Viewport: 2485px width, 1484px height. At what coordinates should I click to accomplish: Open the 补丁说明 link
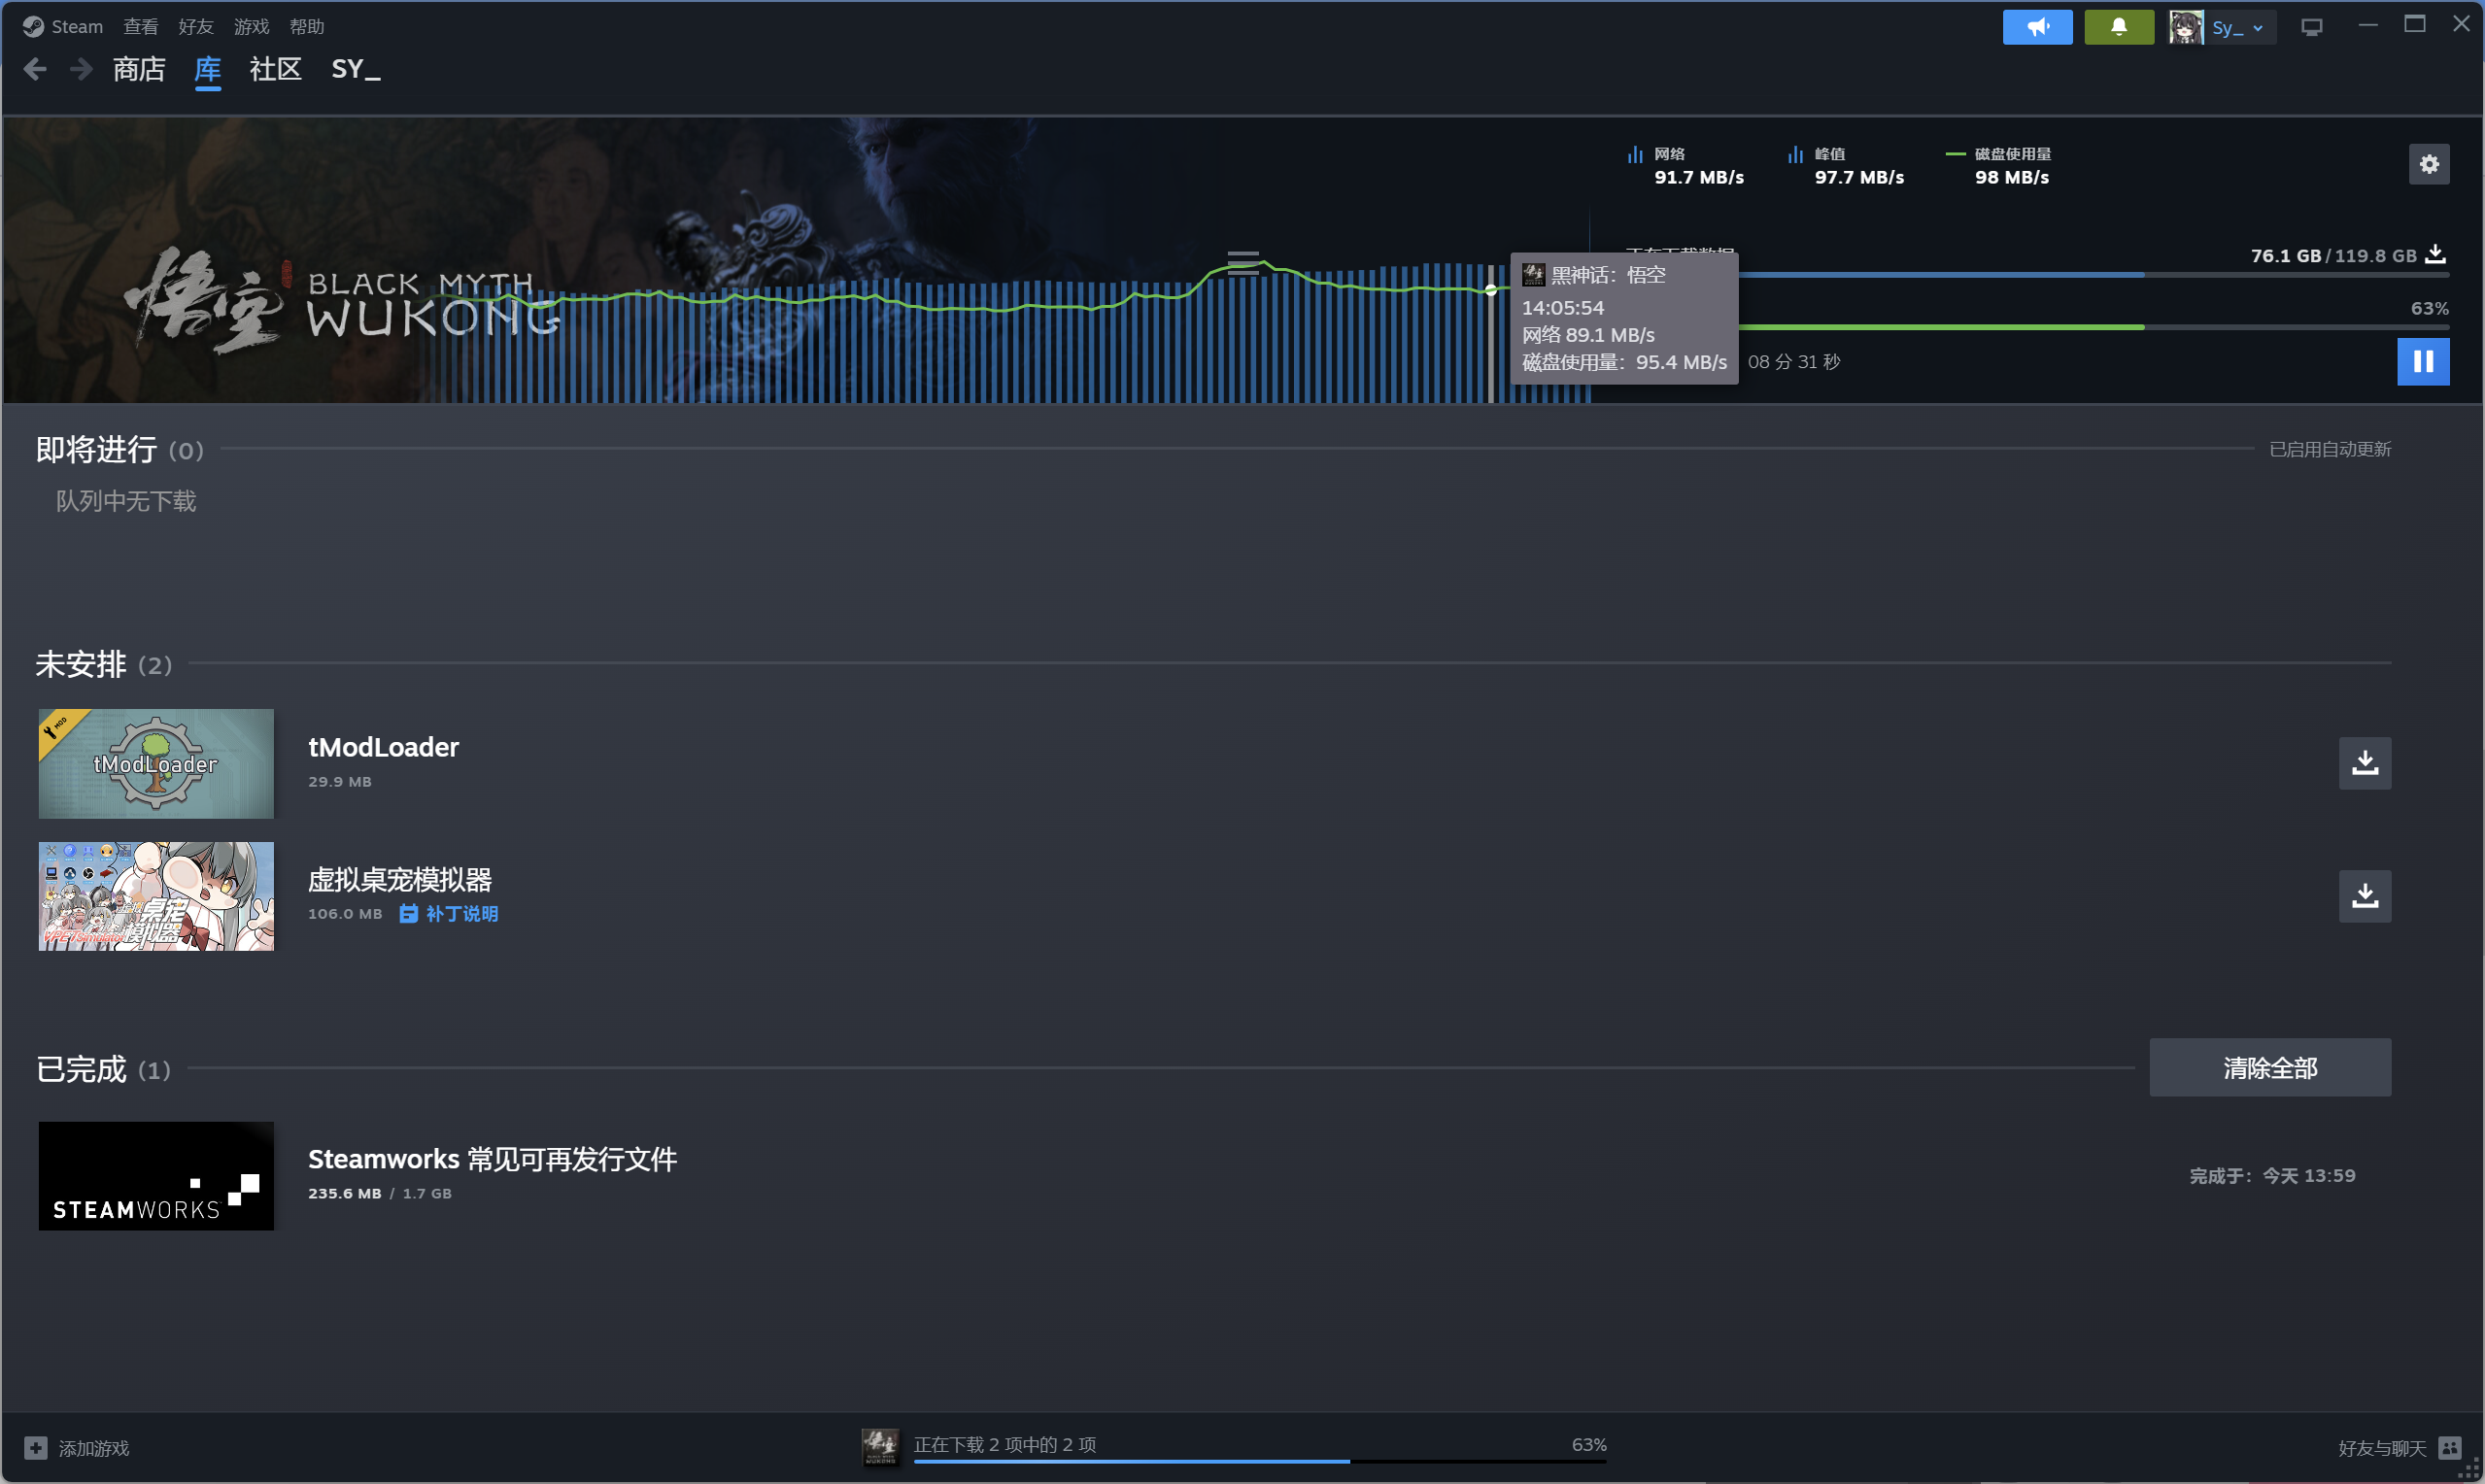(x=461, y=914)
